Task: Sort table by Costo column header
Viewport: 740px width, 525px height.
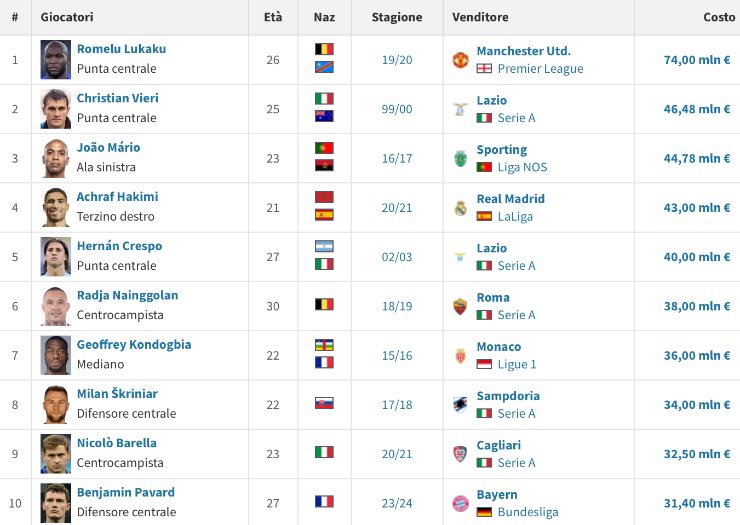Action: [x=719, y=17]
